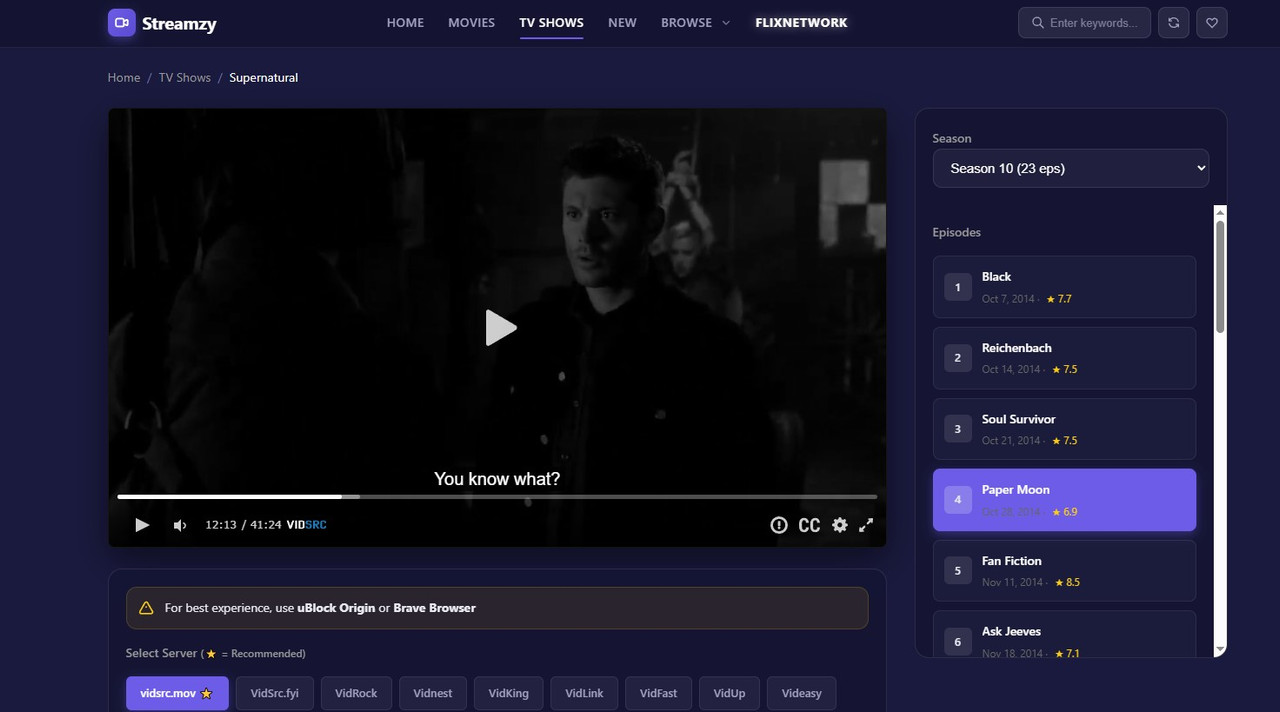
Task: Open favorites via the heart icon
Action: pyautogui.click(x=1212, y=22)
